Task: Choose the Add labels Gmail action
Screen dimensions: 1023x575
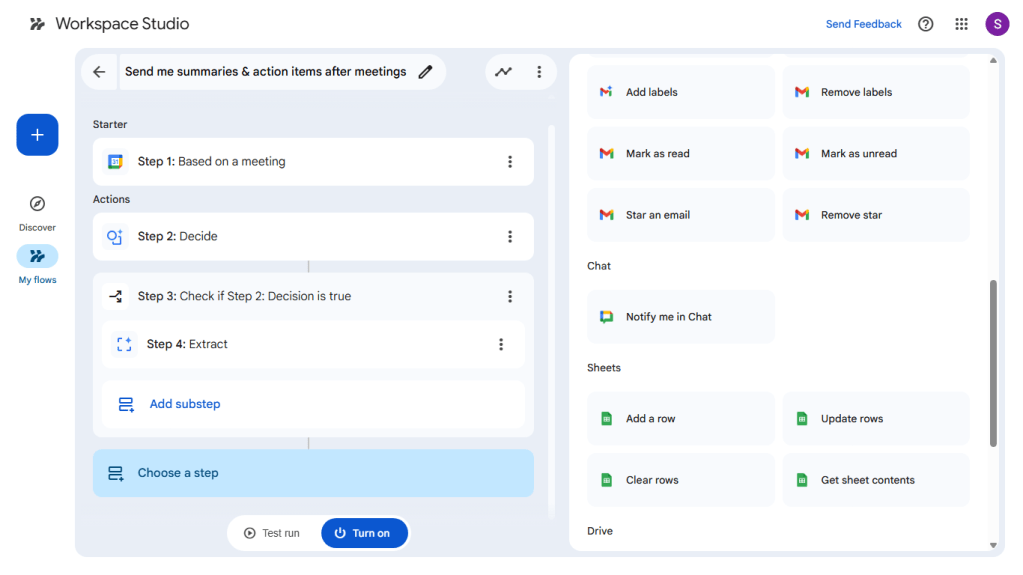Action: pos(680,92)
